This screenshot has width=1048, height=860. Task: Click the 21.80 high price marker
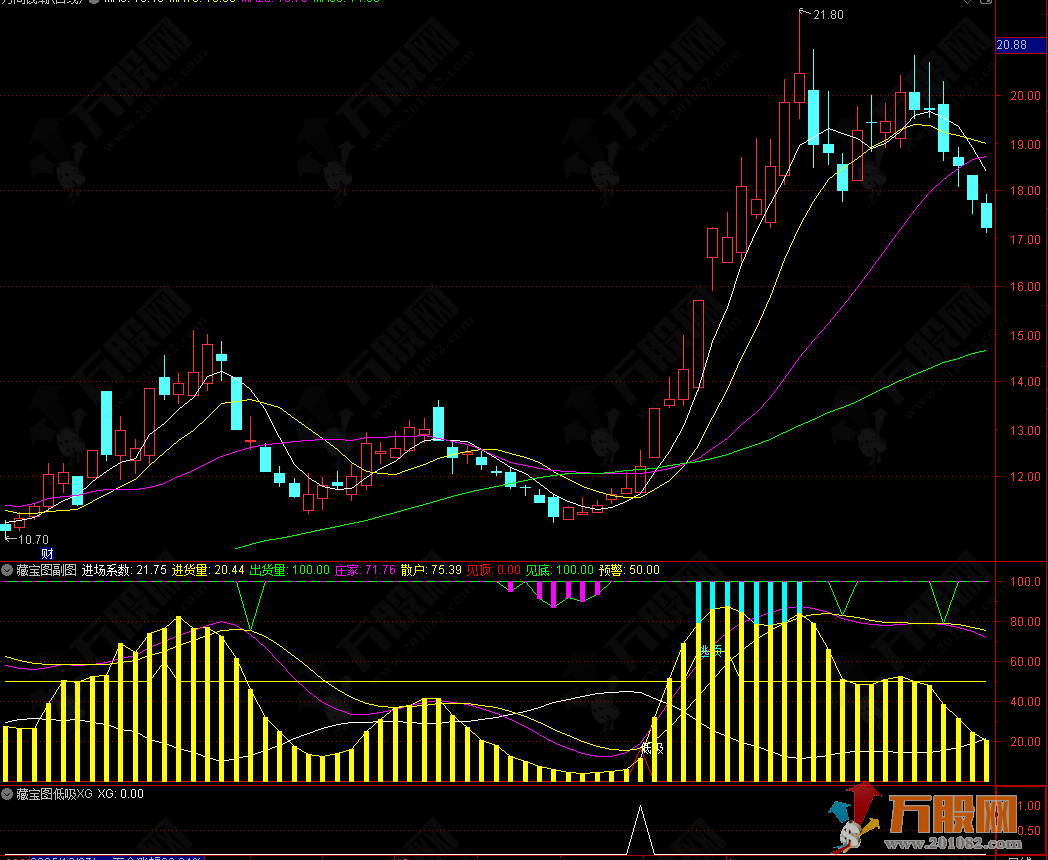tap(827, 14)
